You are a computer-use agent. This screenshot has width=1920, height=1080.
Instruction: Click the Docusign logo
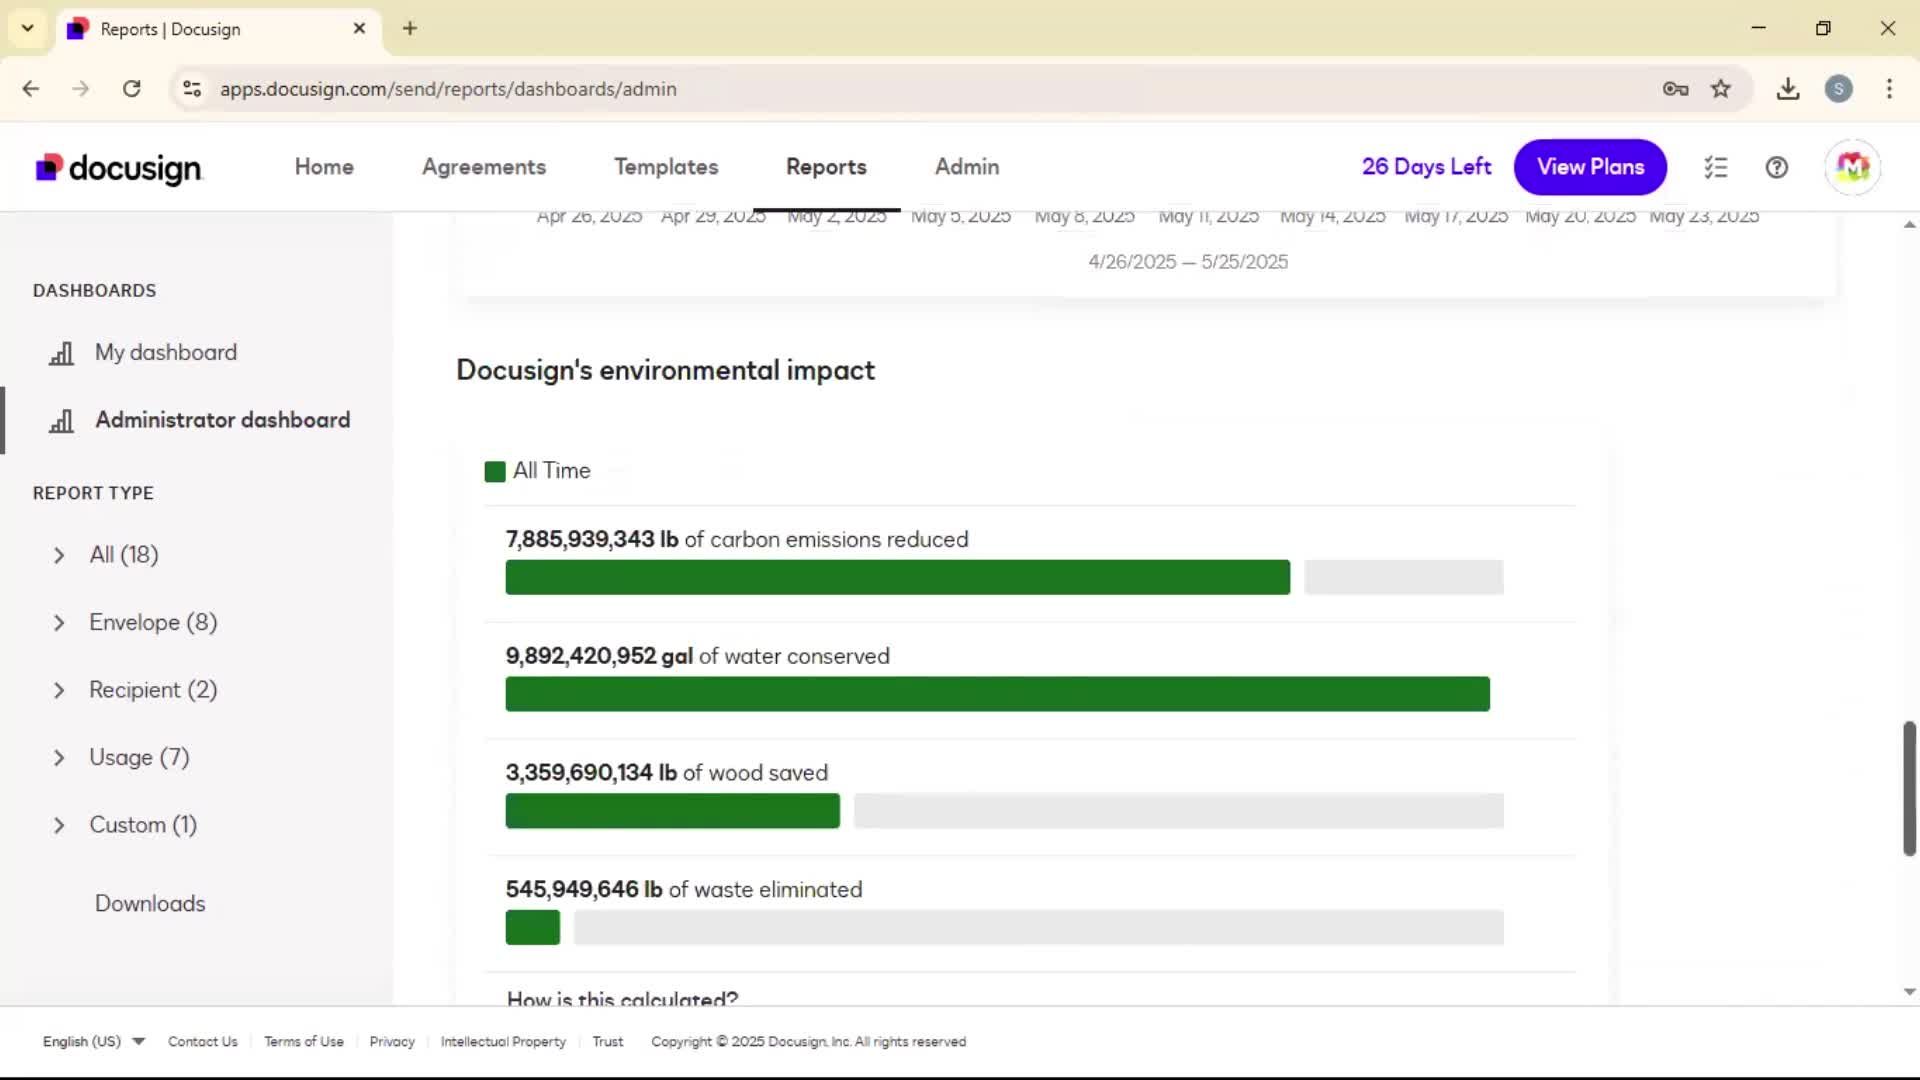point(119,168)
